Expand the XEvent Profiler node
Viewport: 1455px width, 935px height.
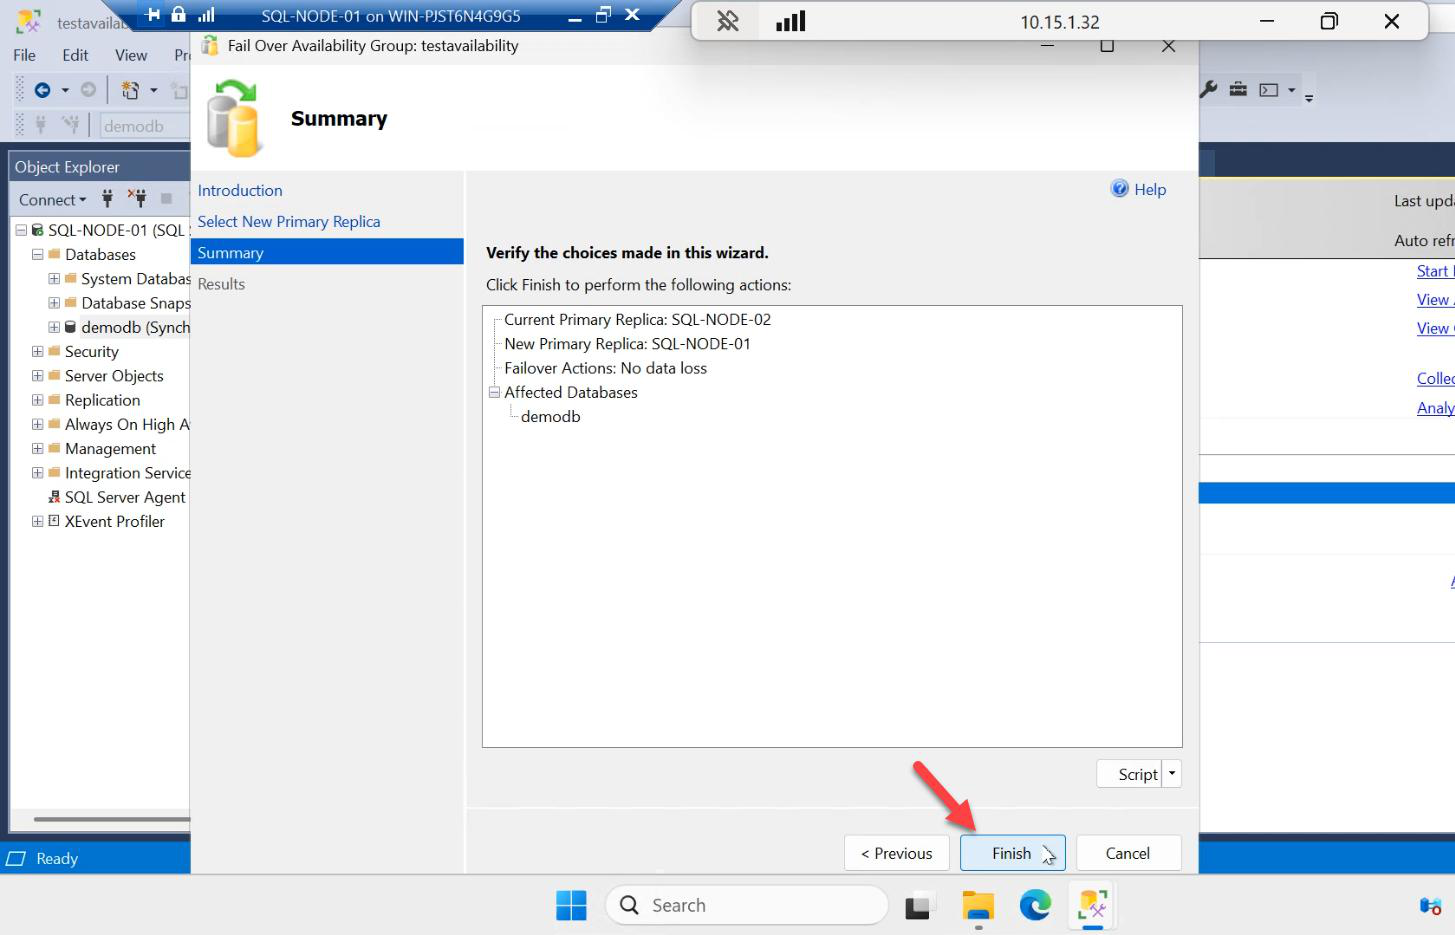[37, 521]
